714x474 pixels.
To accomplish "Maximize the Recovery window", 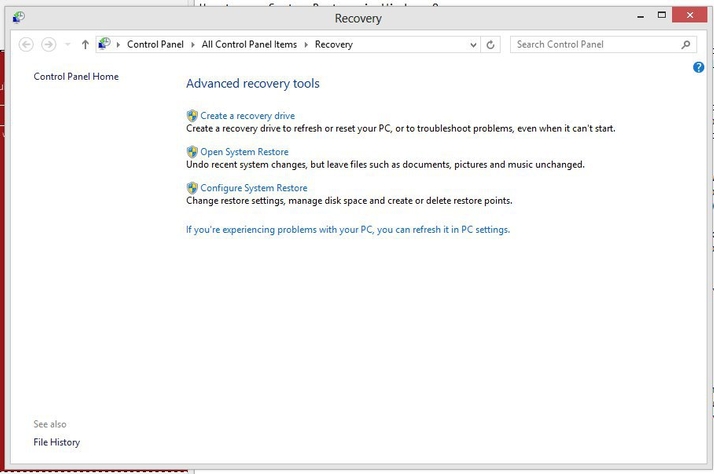I will pyautogui.click(x=662, y=15).
